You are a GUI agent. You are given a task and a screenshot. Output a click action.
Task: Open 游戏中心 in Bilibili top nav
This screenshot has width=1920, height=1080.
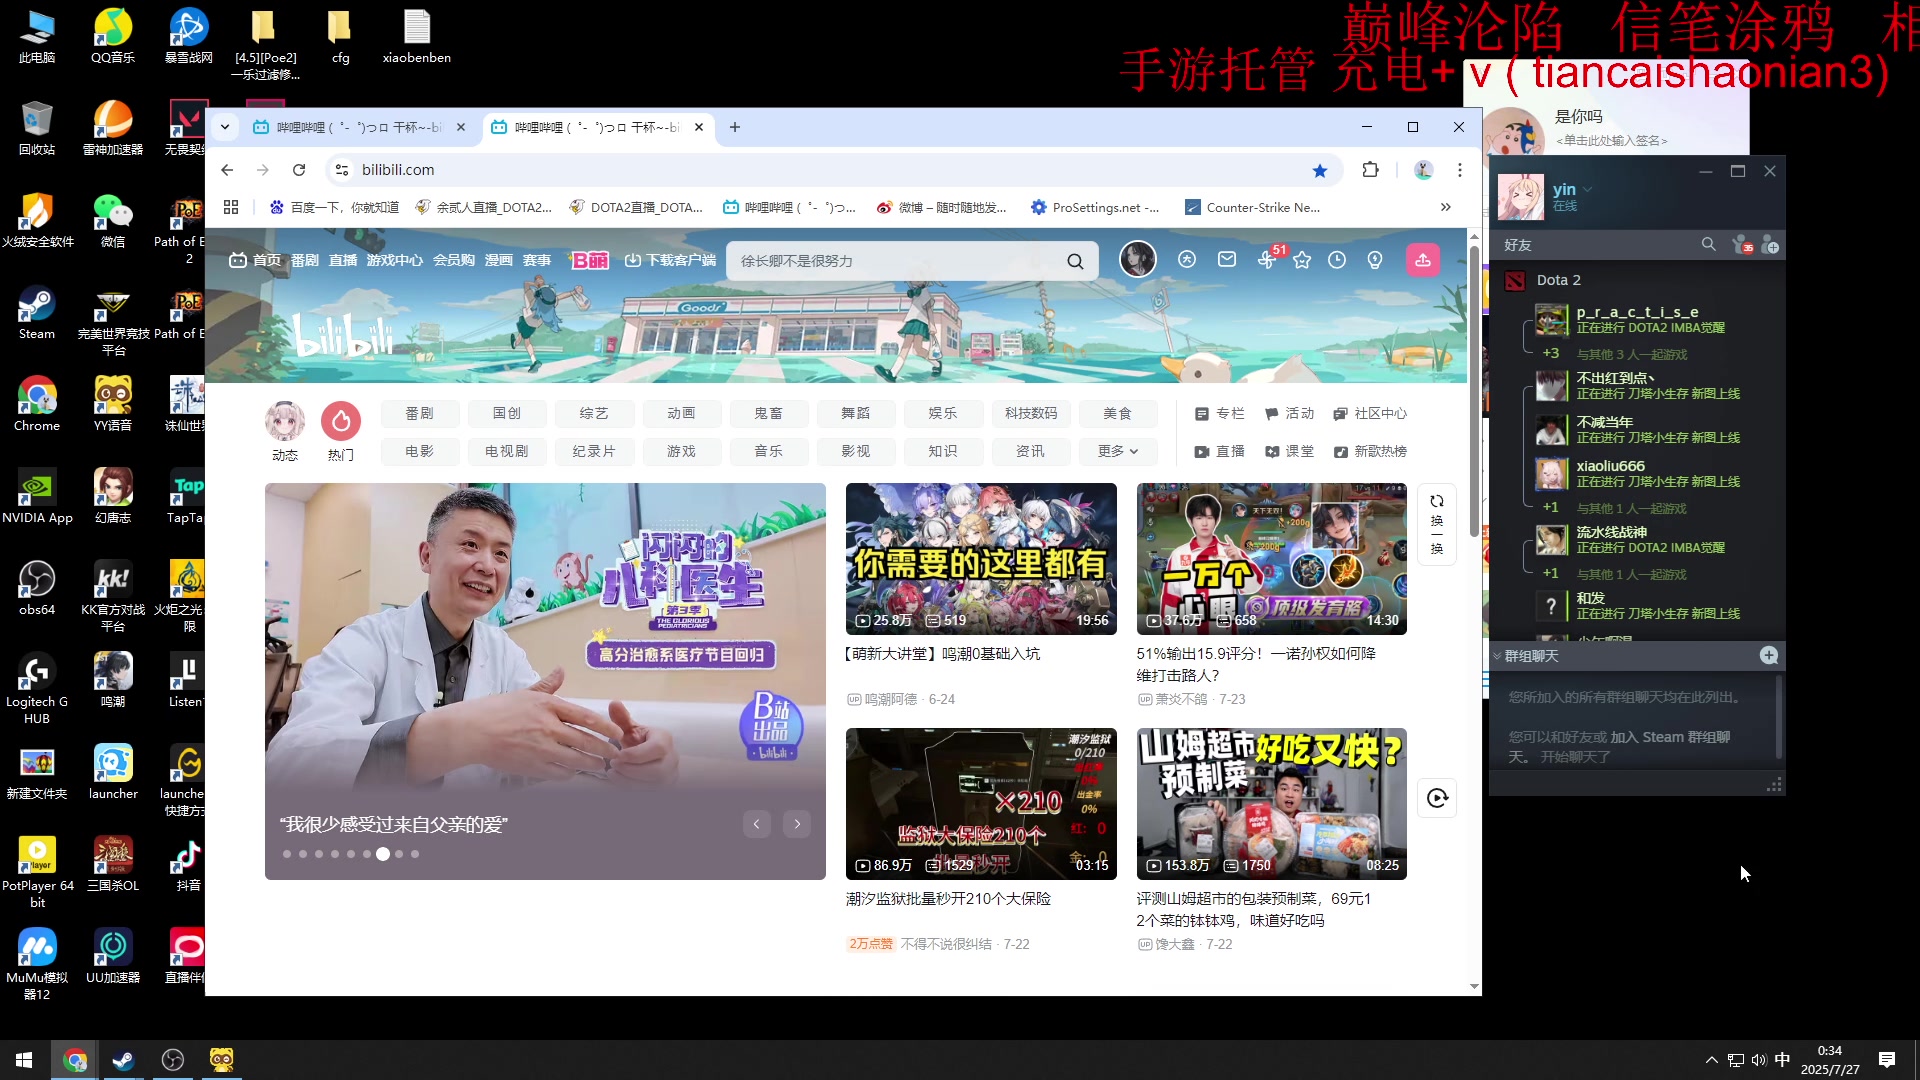[395, 260]
